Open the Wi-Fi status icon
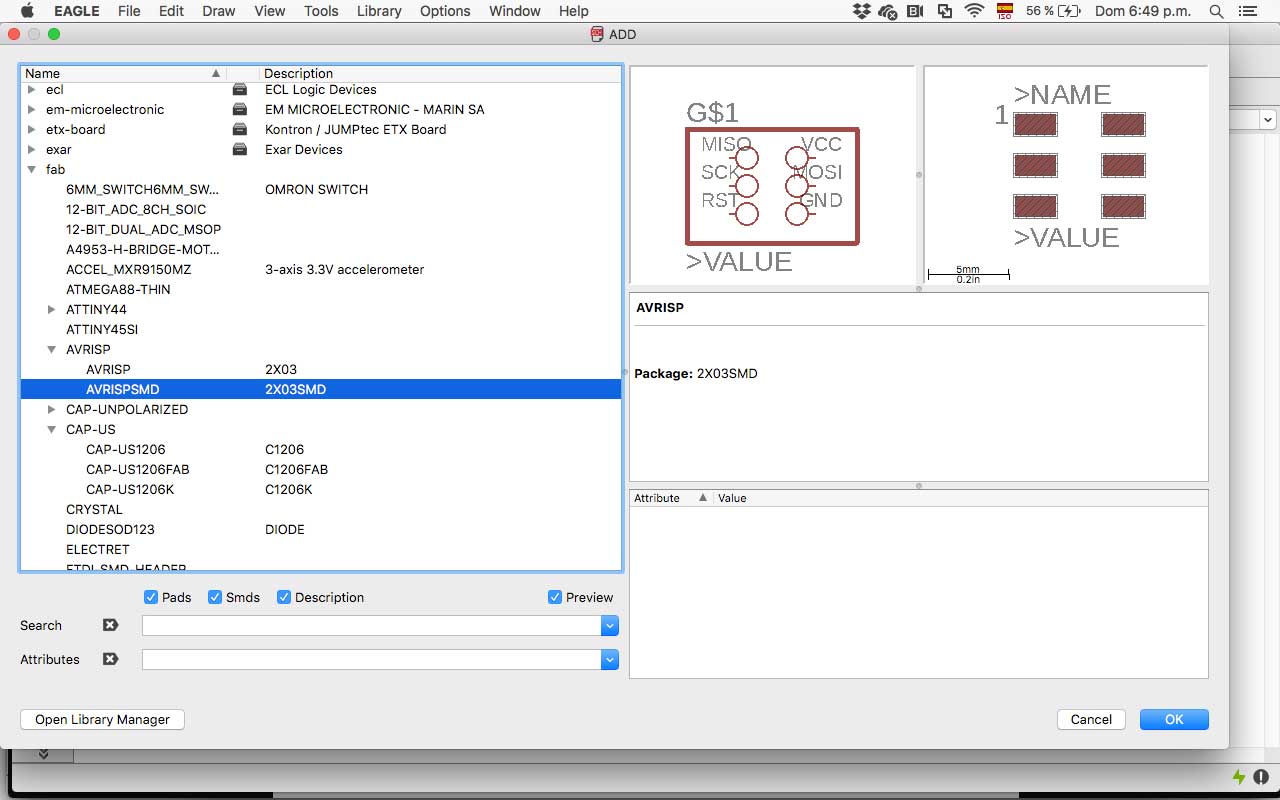Screen dimensions: 1280x800 [x=974, y=11]
